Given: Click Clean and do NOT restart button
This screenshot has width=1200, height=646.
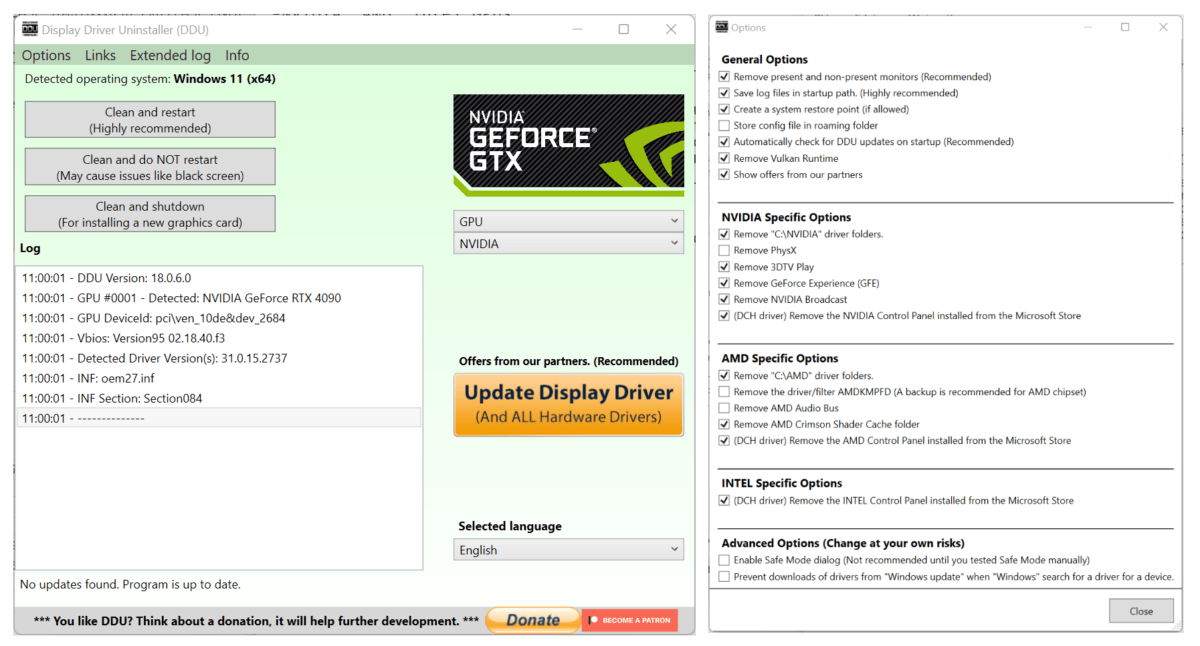Looking at the screenshot, I should tap(150, 167).
